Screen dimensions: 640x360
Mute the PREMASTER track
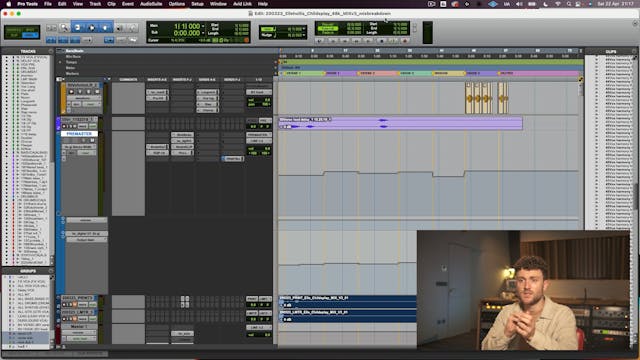point(93,140)
